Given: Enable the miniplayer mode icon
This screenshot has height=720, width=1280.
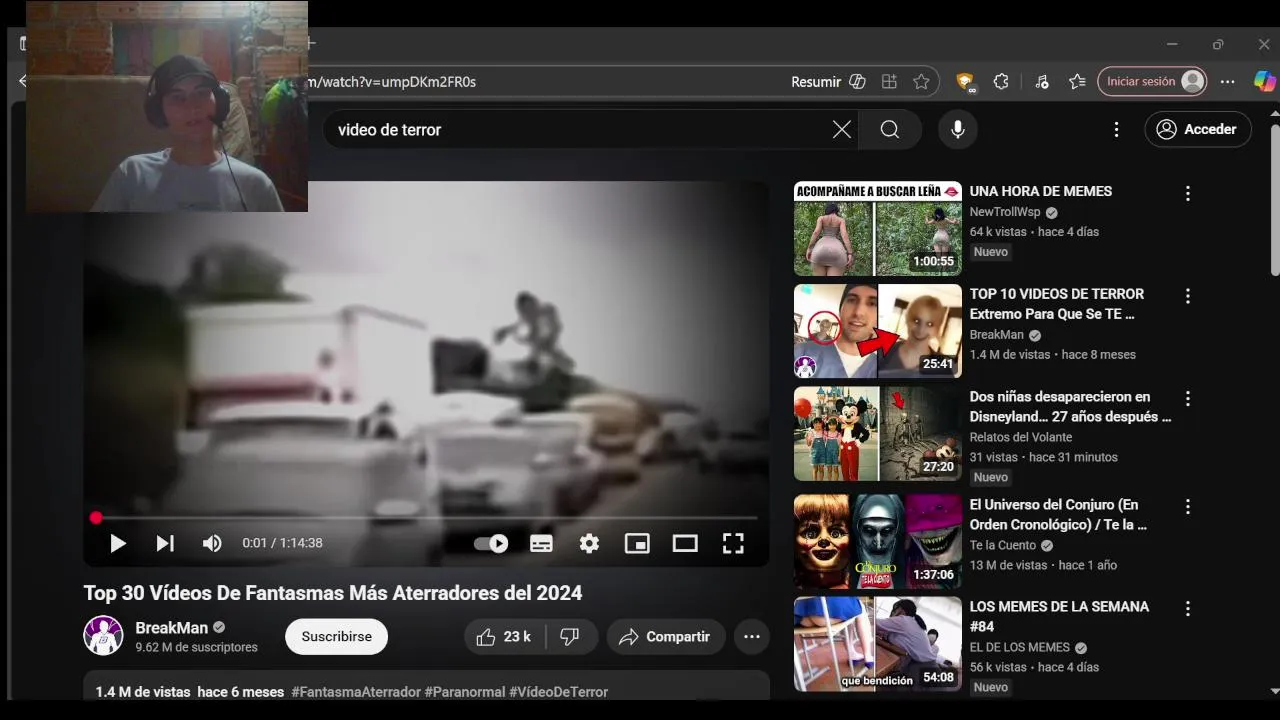Looking at the screenshot, I should click(x=637, y=543).
